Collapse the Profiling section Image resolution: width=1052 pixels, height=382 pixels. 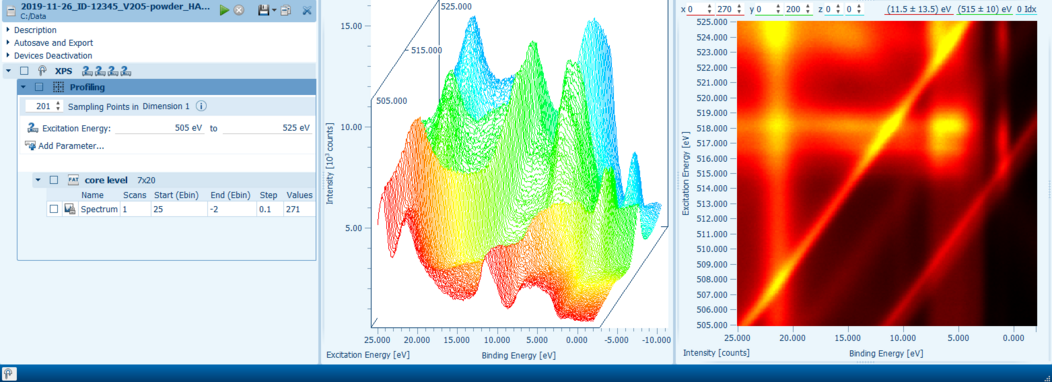23,87
